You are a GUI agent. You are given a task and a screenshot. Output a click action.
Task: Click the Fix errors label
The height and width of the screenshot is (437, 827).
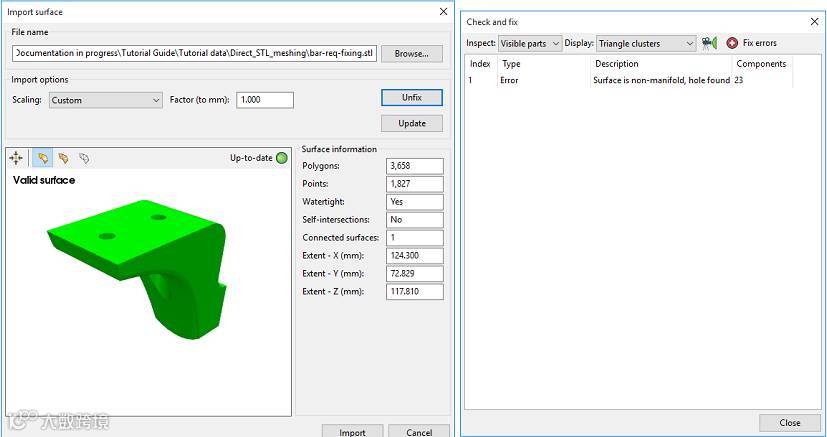759,43
